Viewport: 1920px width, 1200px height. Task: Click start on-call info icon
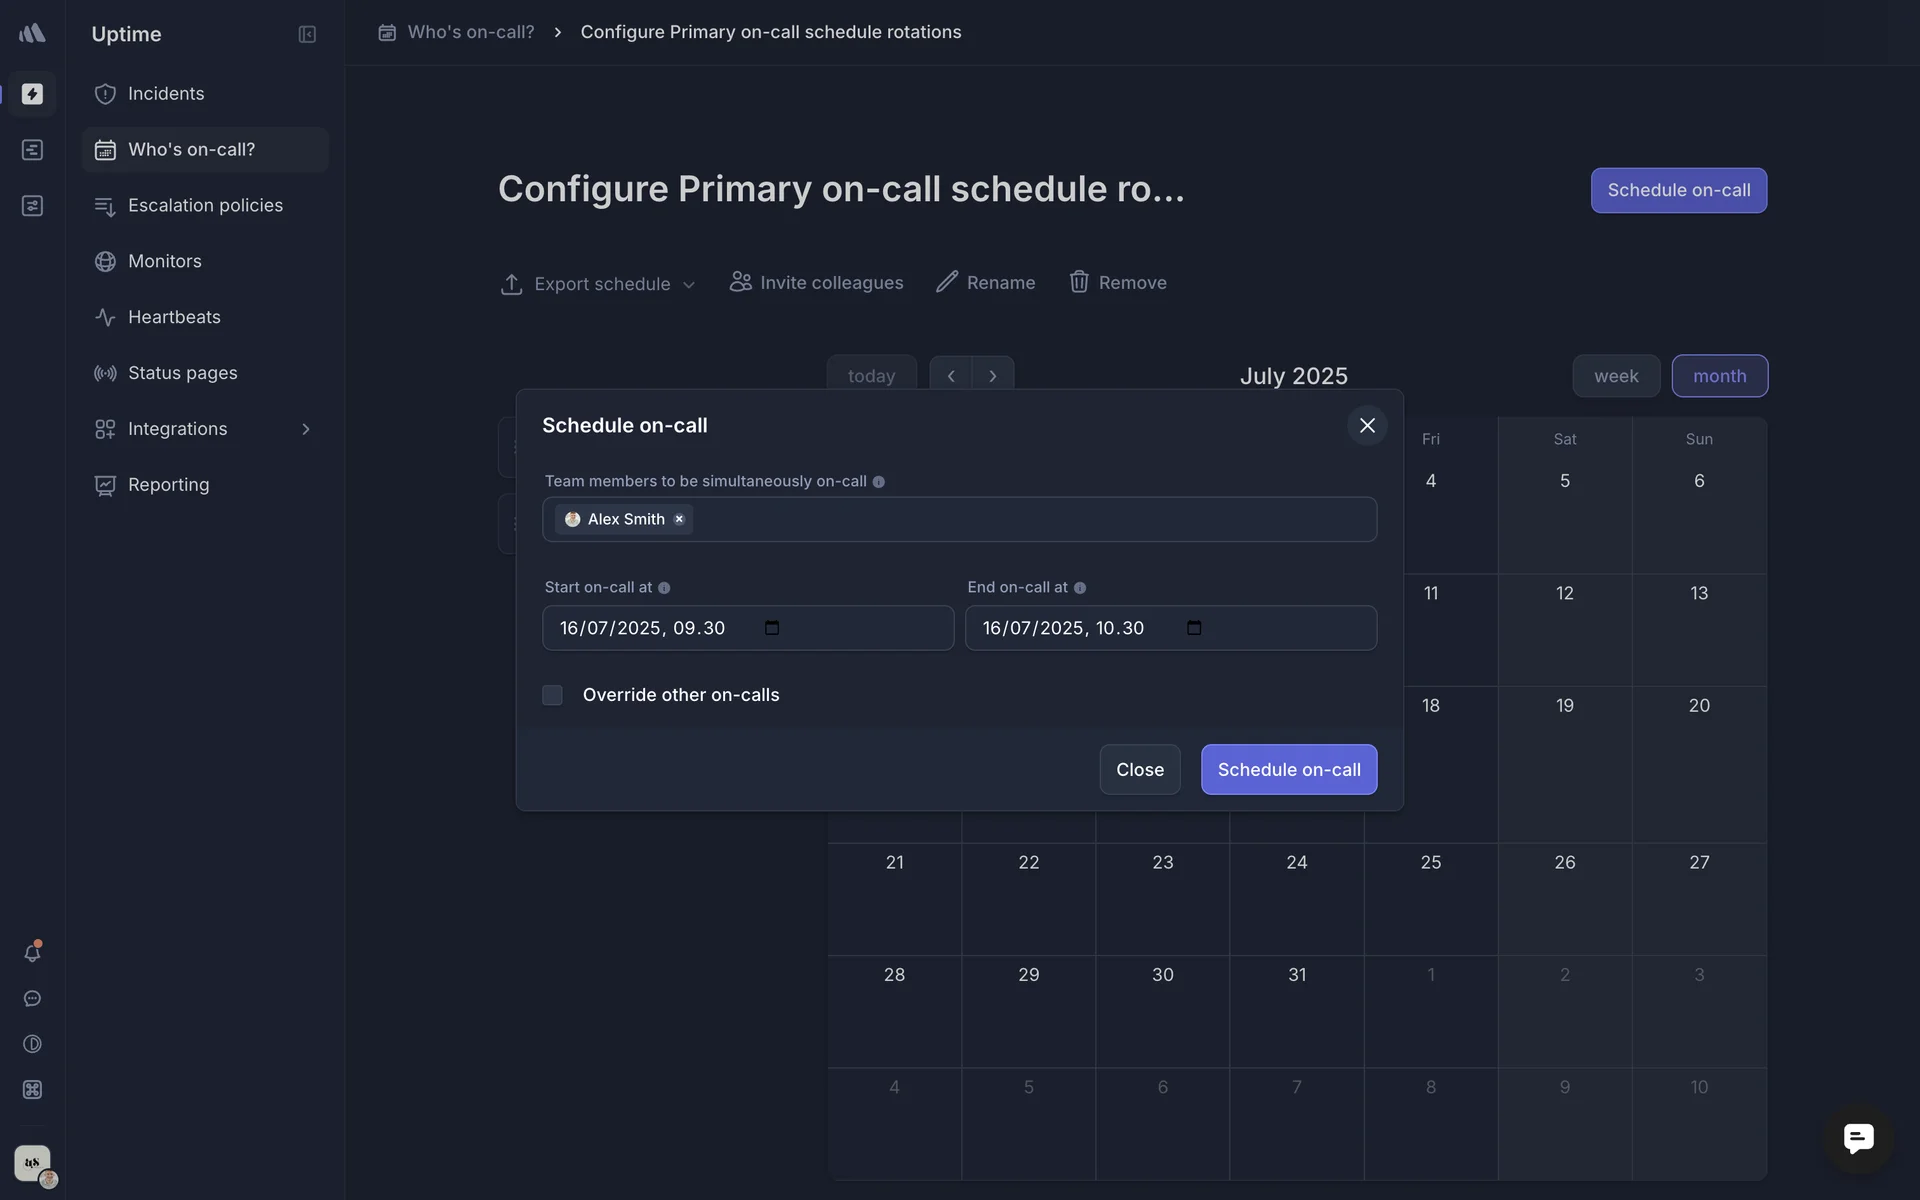[664, 588]
